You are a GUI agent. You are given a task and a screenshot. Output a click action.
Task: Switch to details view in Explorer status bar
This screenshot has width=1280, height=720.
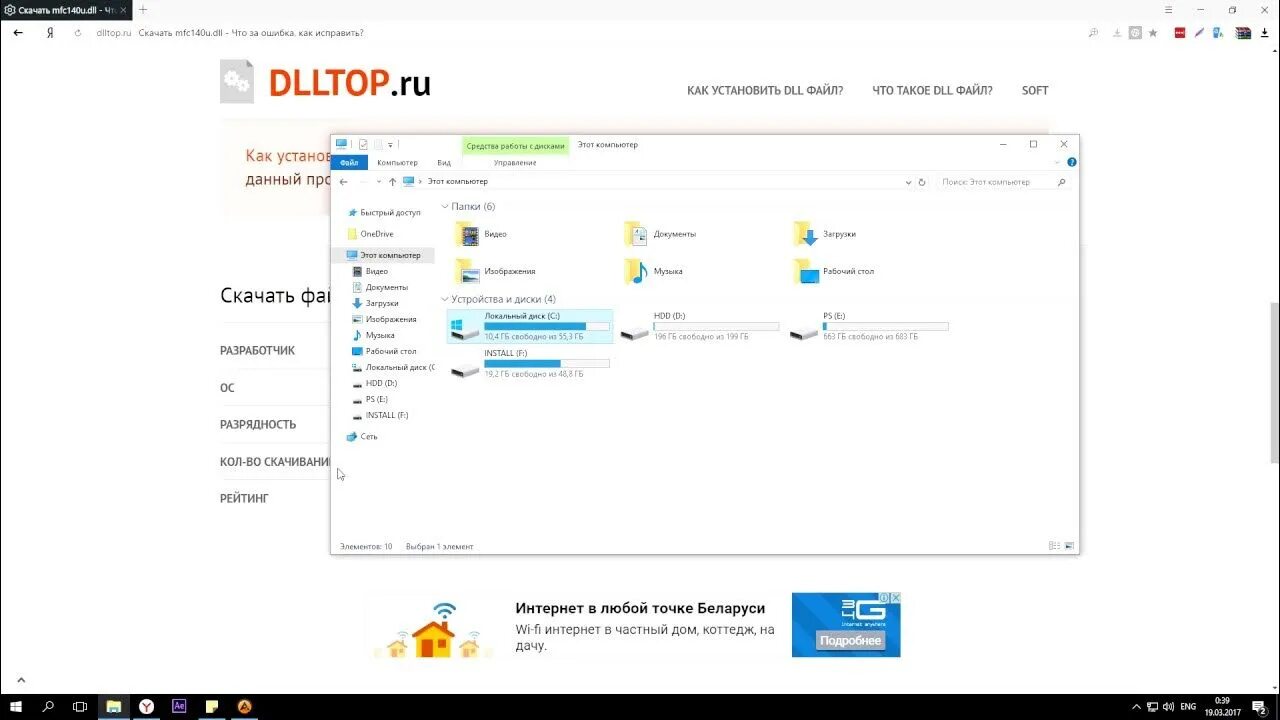pyautogui.click(x=1054, y=546)
